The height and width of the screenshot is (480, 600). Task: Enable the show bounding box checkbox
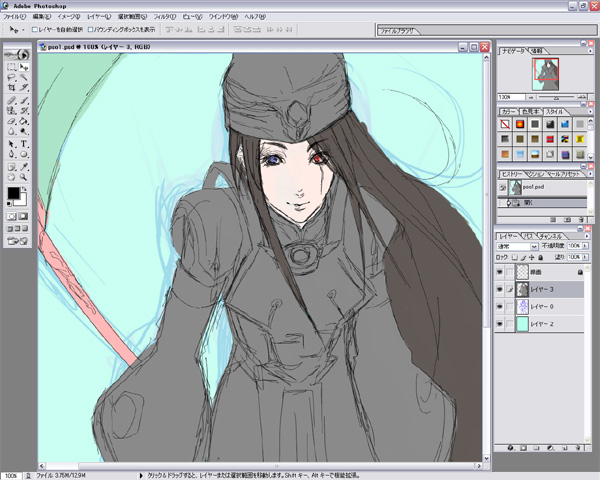[x=91, y=29]
